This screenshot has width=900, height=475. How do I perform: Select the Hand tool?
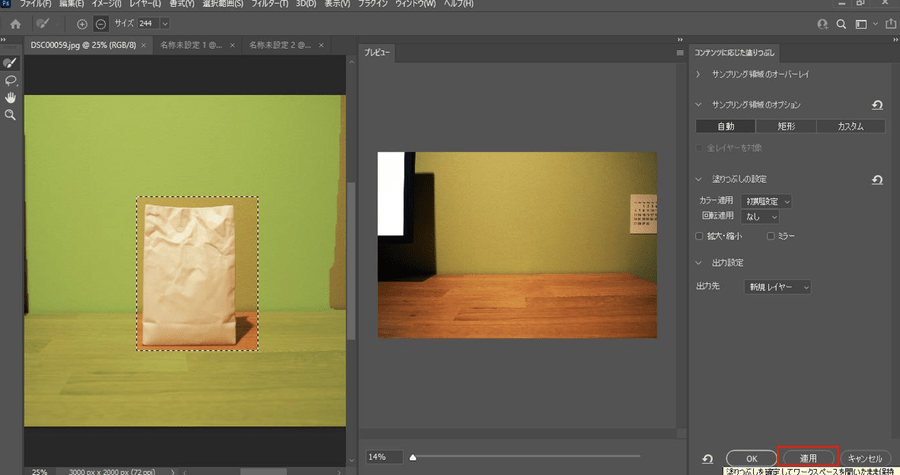pyautogui.click(x=11, y=97)
